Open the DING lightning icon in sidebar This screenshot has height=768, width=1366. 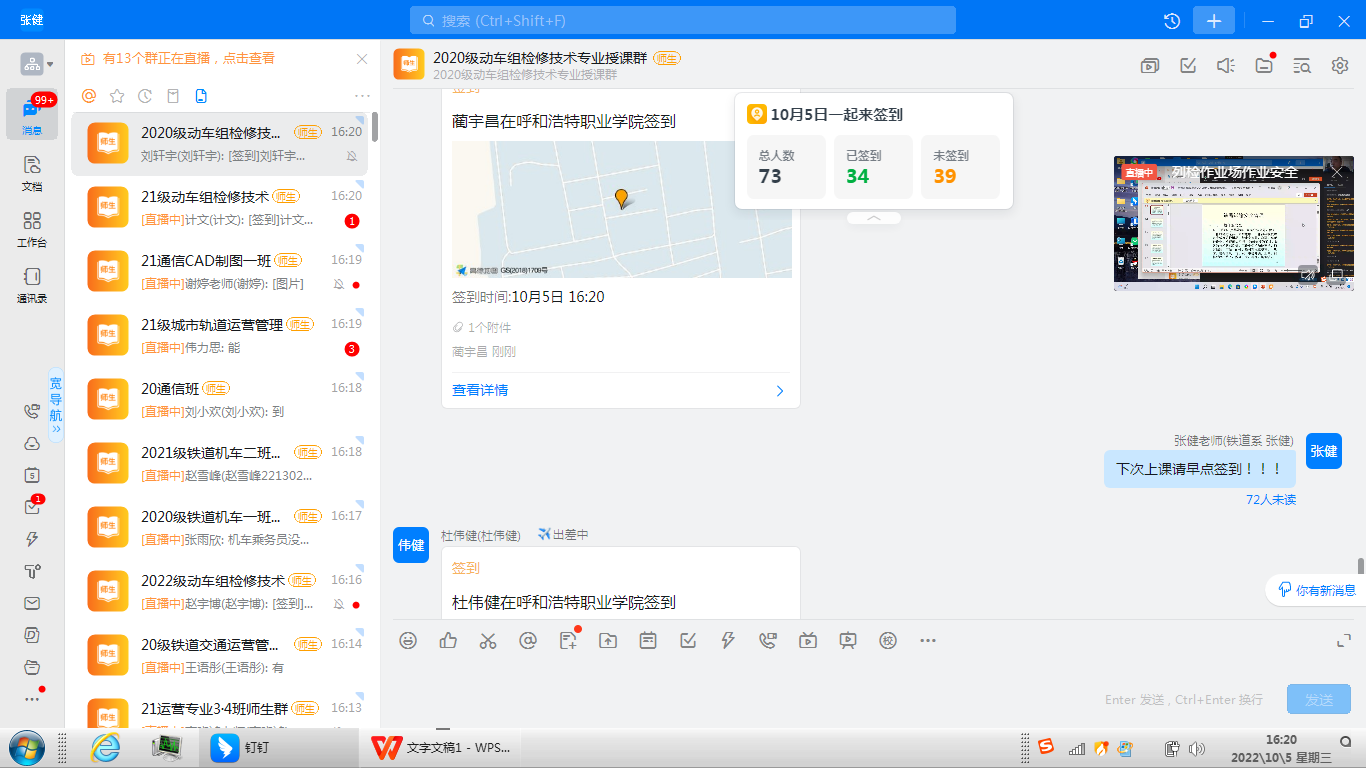click(32, 539)
